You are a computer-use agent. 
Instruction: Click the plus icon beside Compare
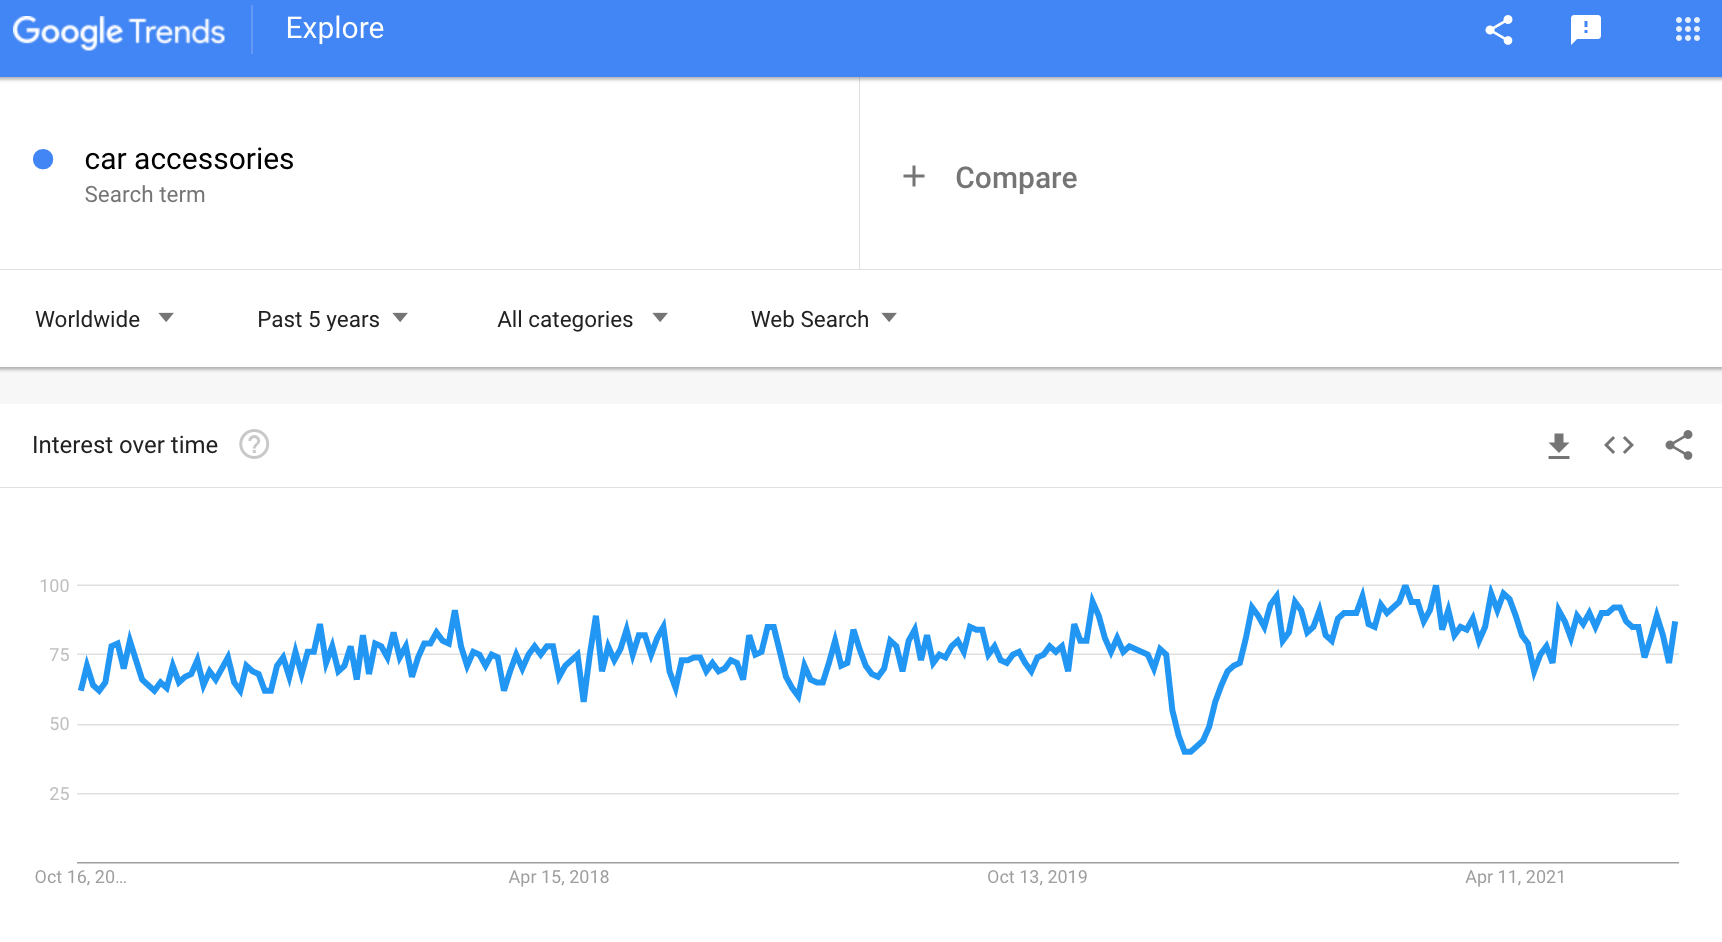pos(913,177)
